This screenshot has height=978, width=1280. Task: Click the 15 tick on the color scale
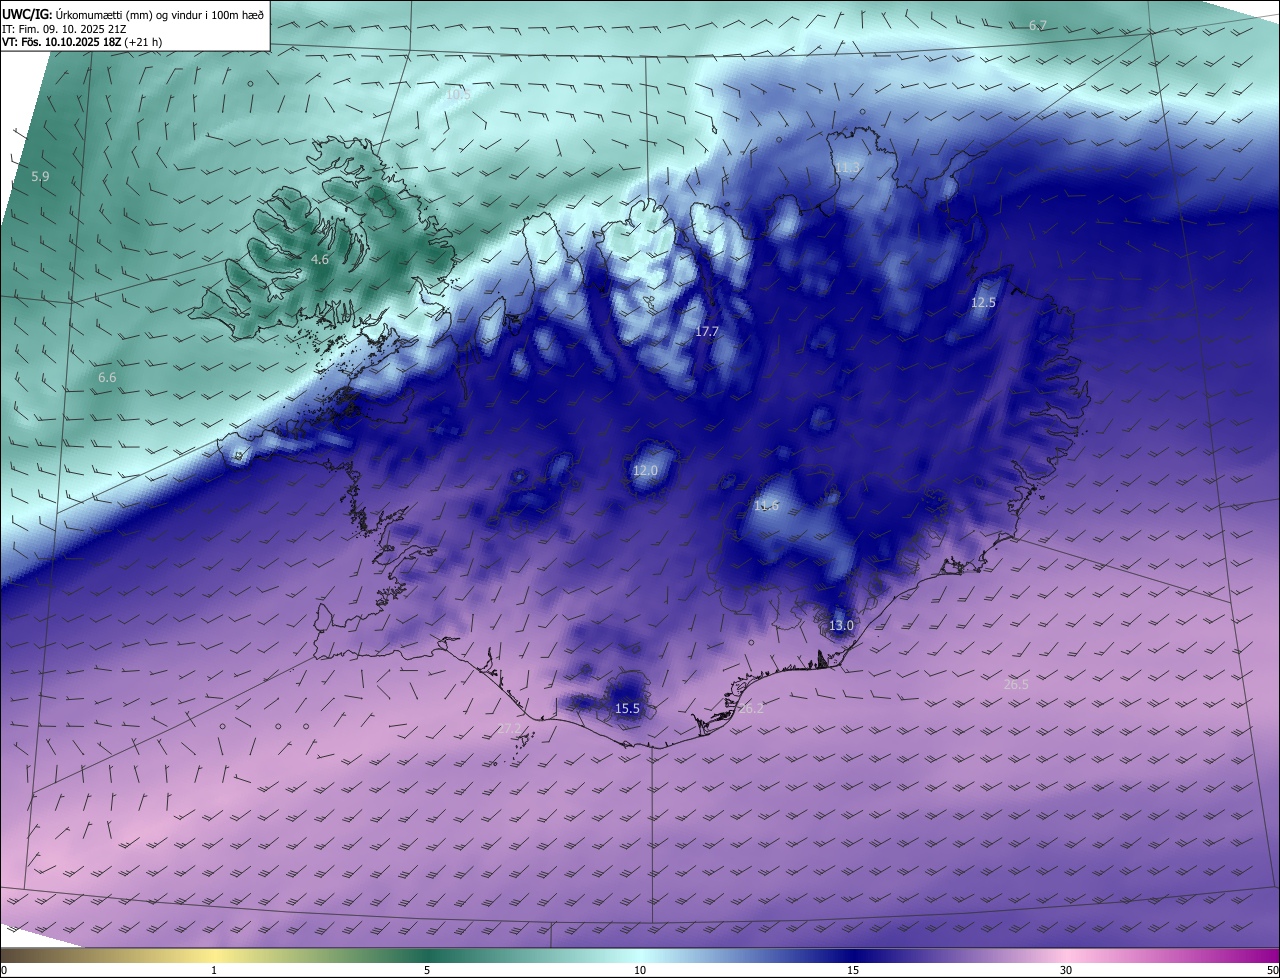pos(853,970)
